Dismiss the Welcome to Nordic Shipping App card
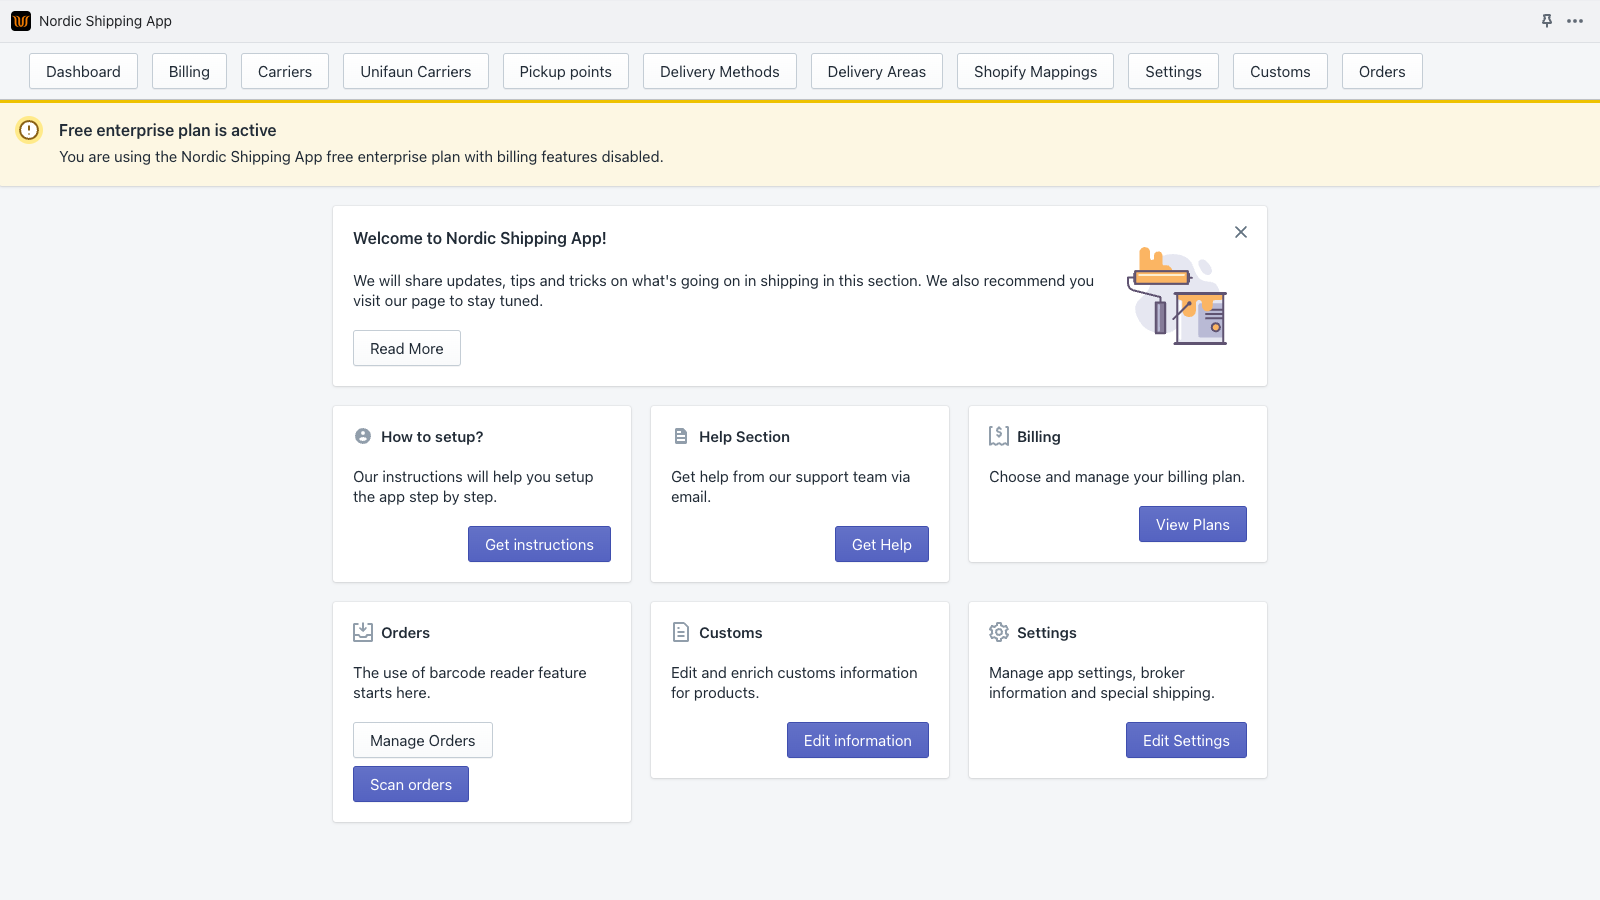 [1240, 231]
